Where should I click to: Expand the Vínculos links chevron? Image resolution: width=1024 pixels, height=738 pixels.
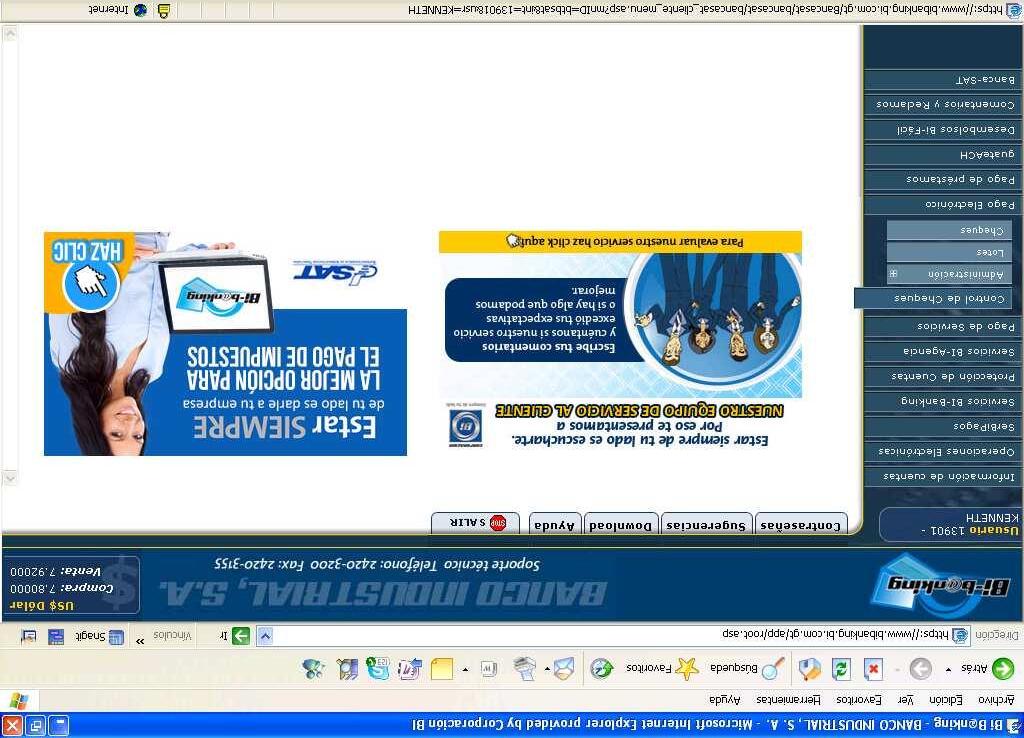click(140, 640)
